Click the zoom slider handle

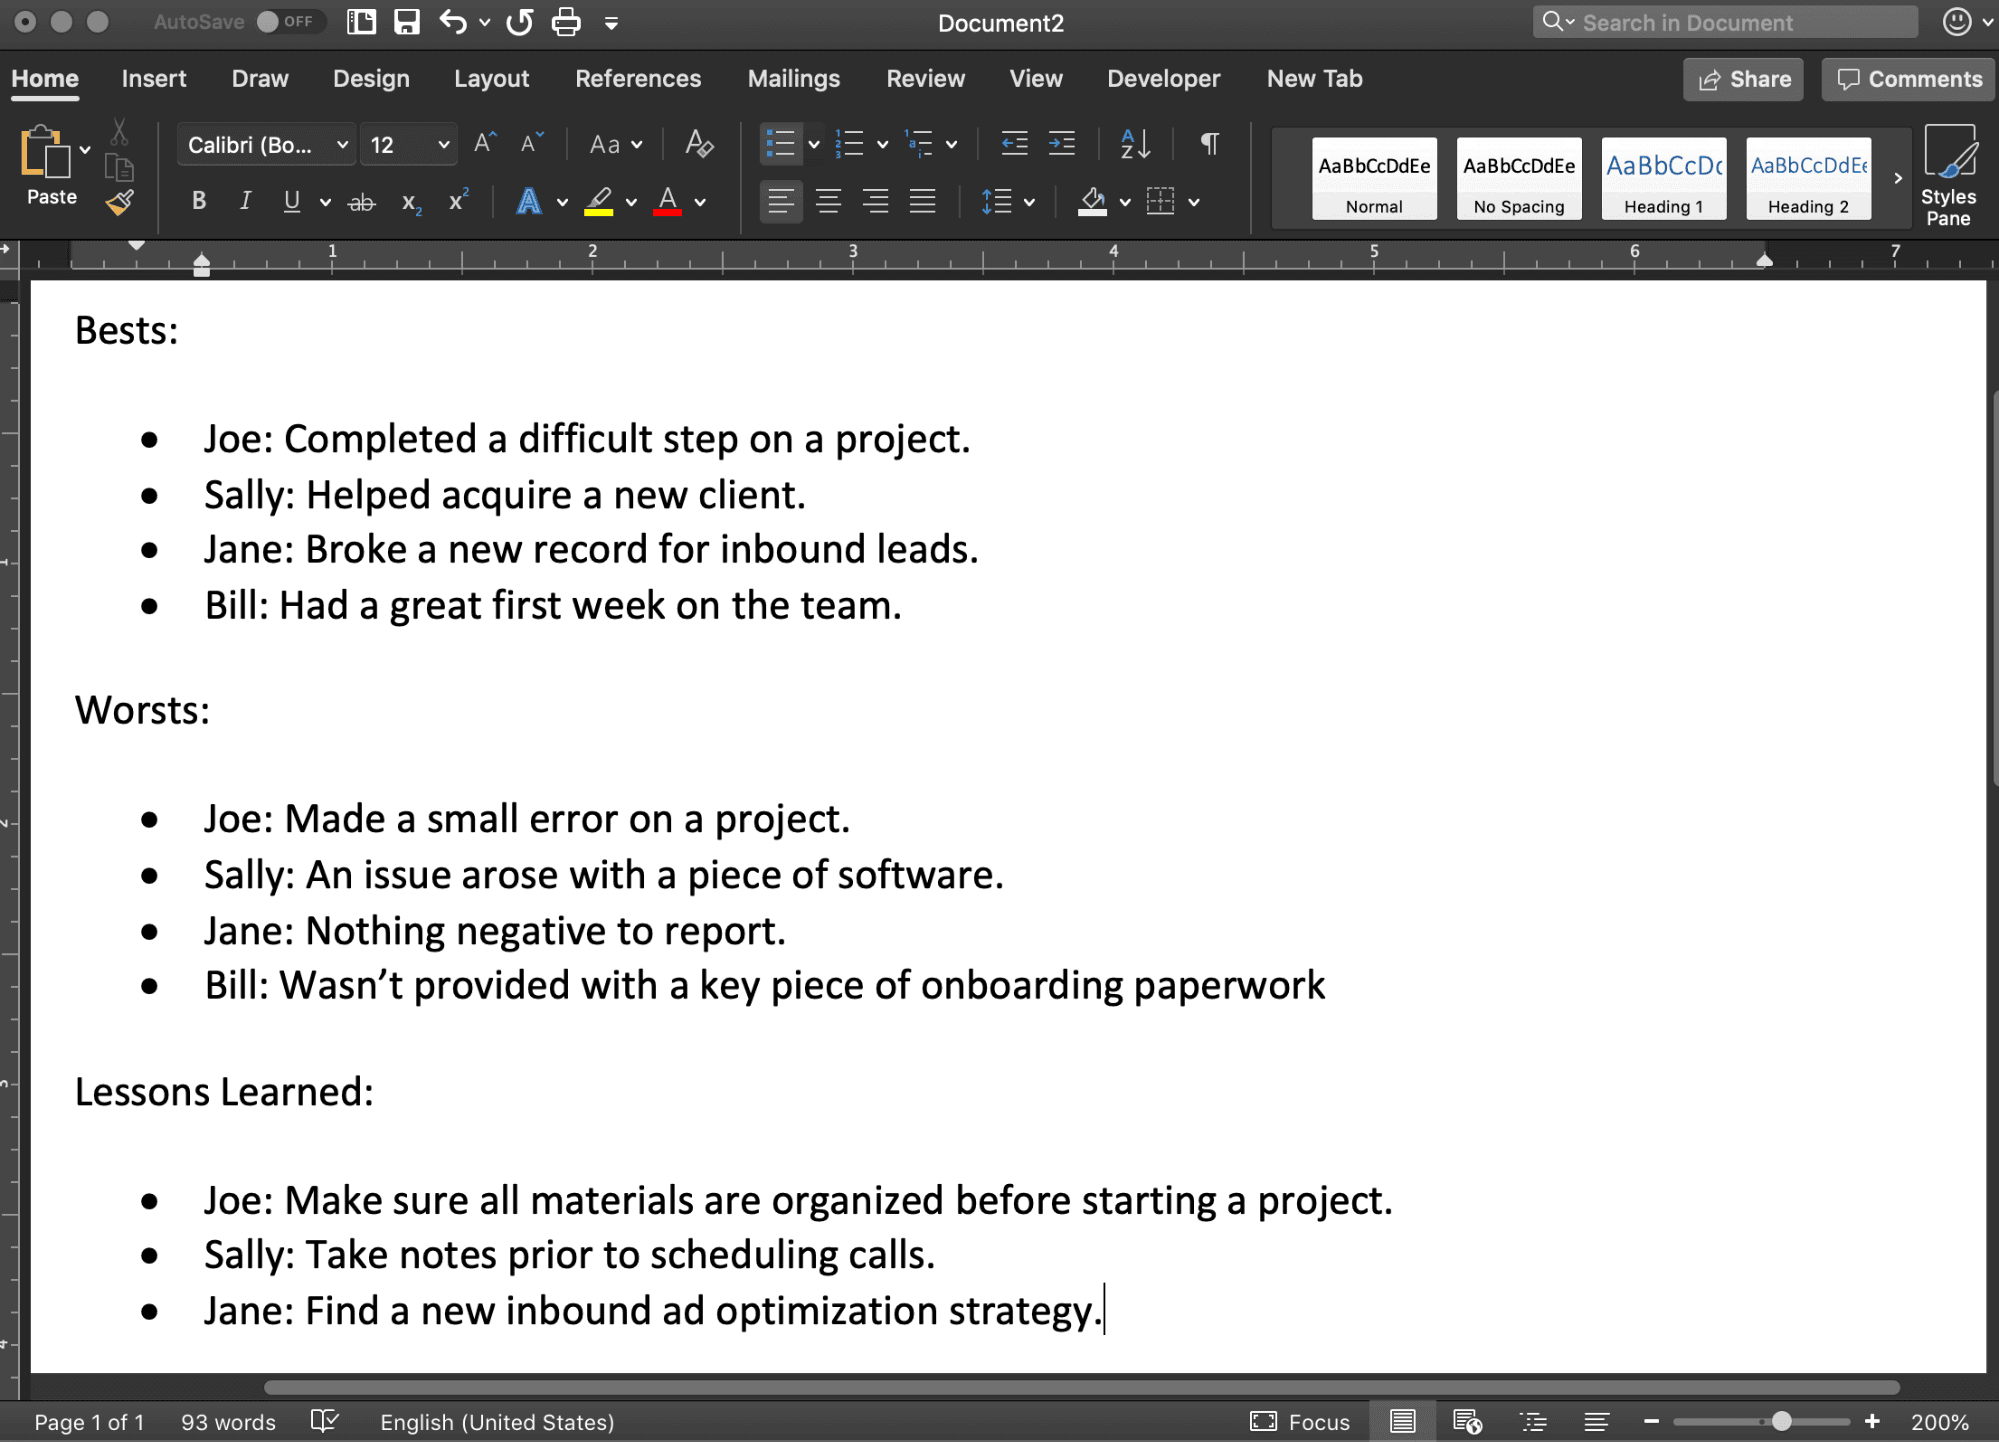pos(1781,1421)
